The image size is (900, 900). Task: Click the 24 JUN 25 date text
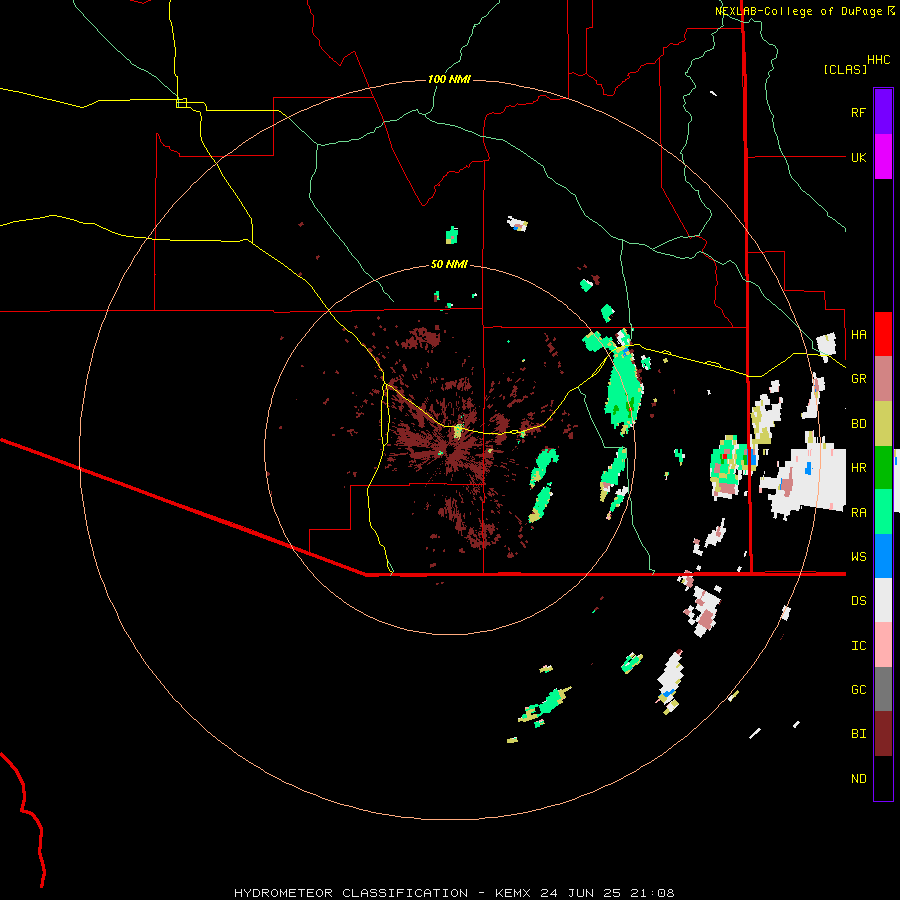(x=583, y=893)
